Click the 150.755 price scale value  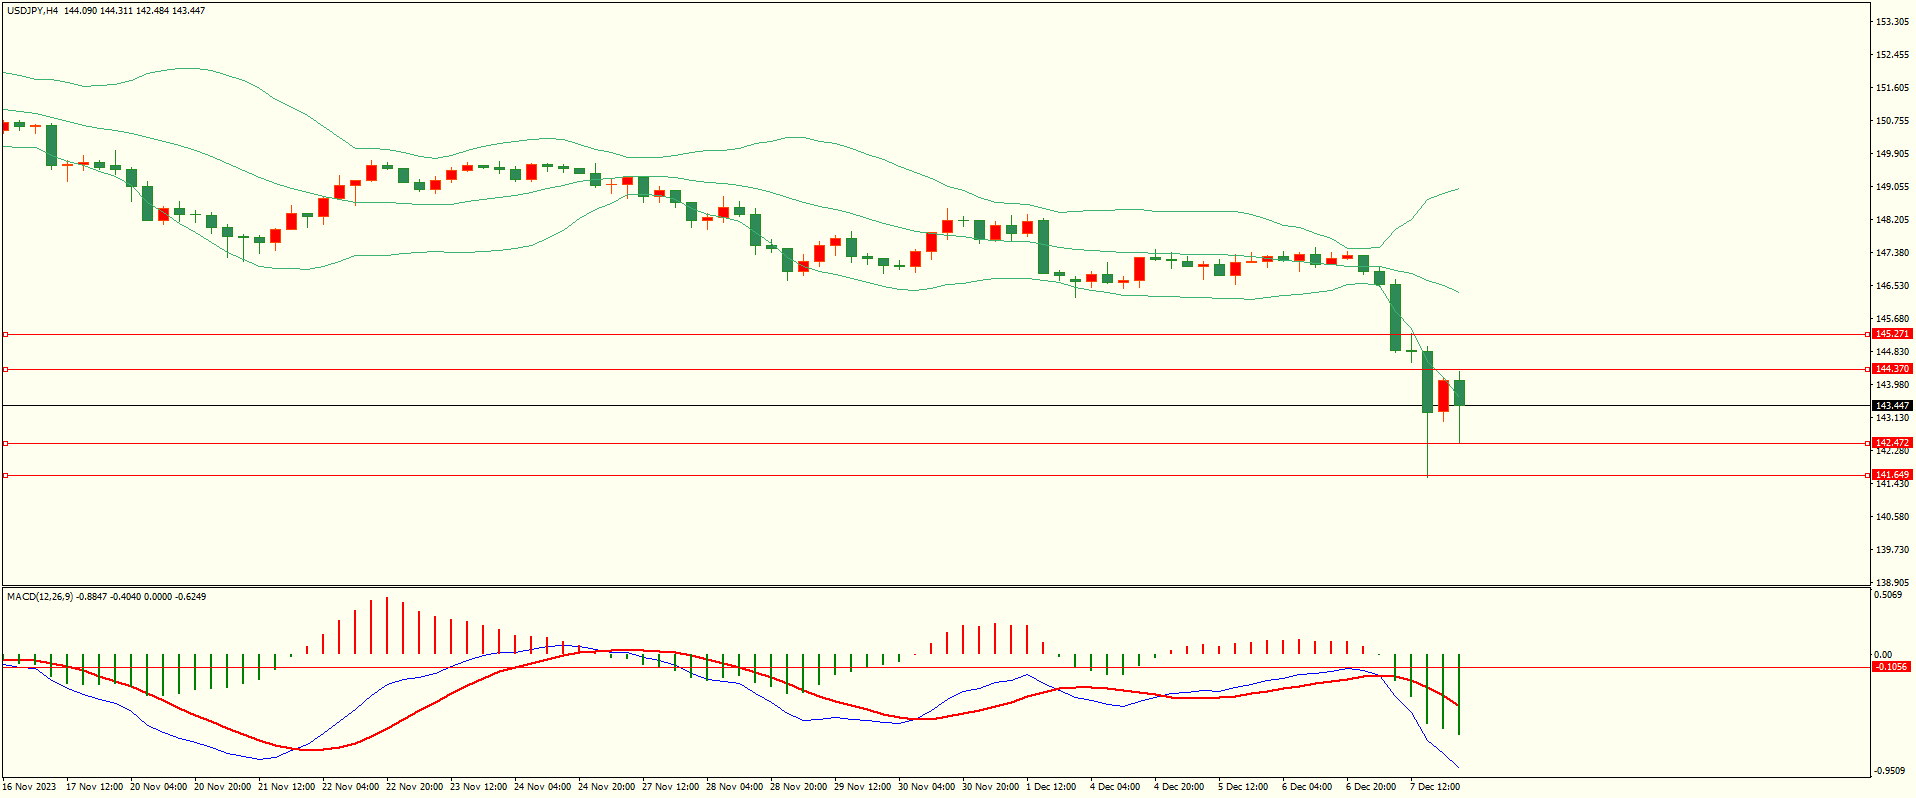coord(1893,121)
